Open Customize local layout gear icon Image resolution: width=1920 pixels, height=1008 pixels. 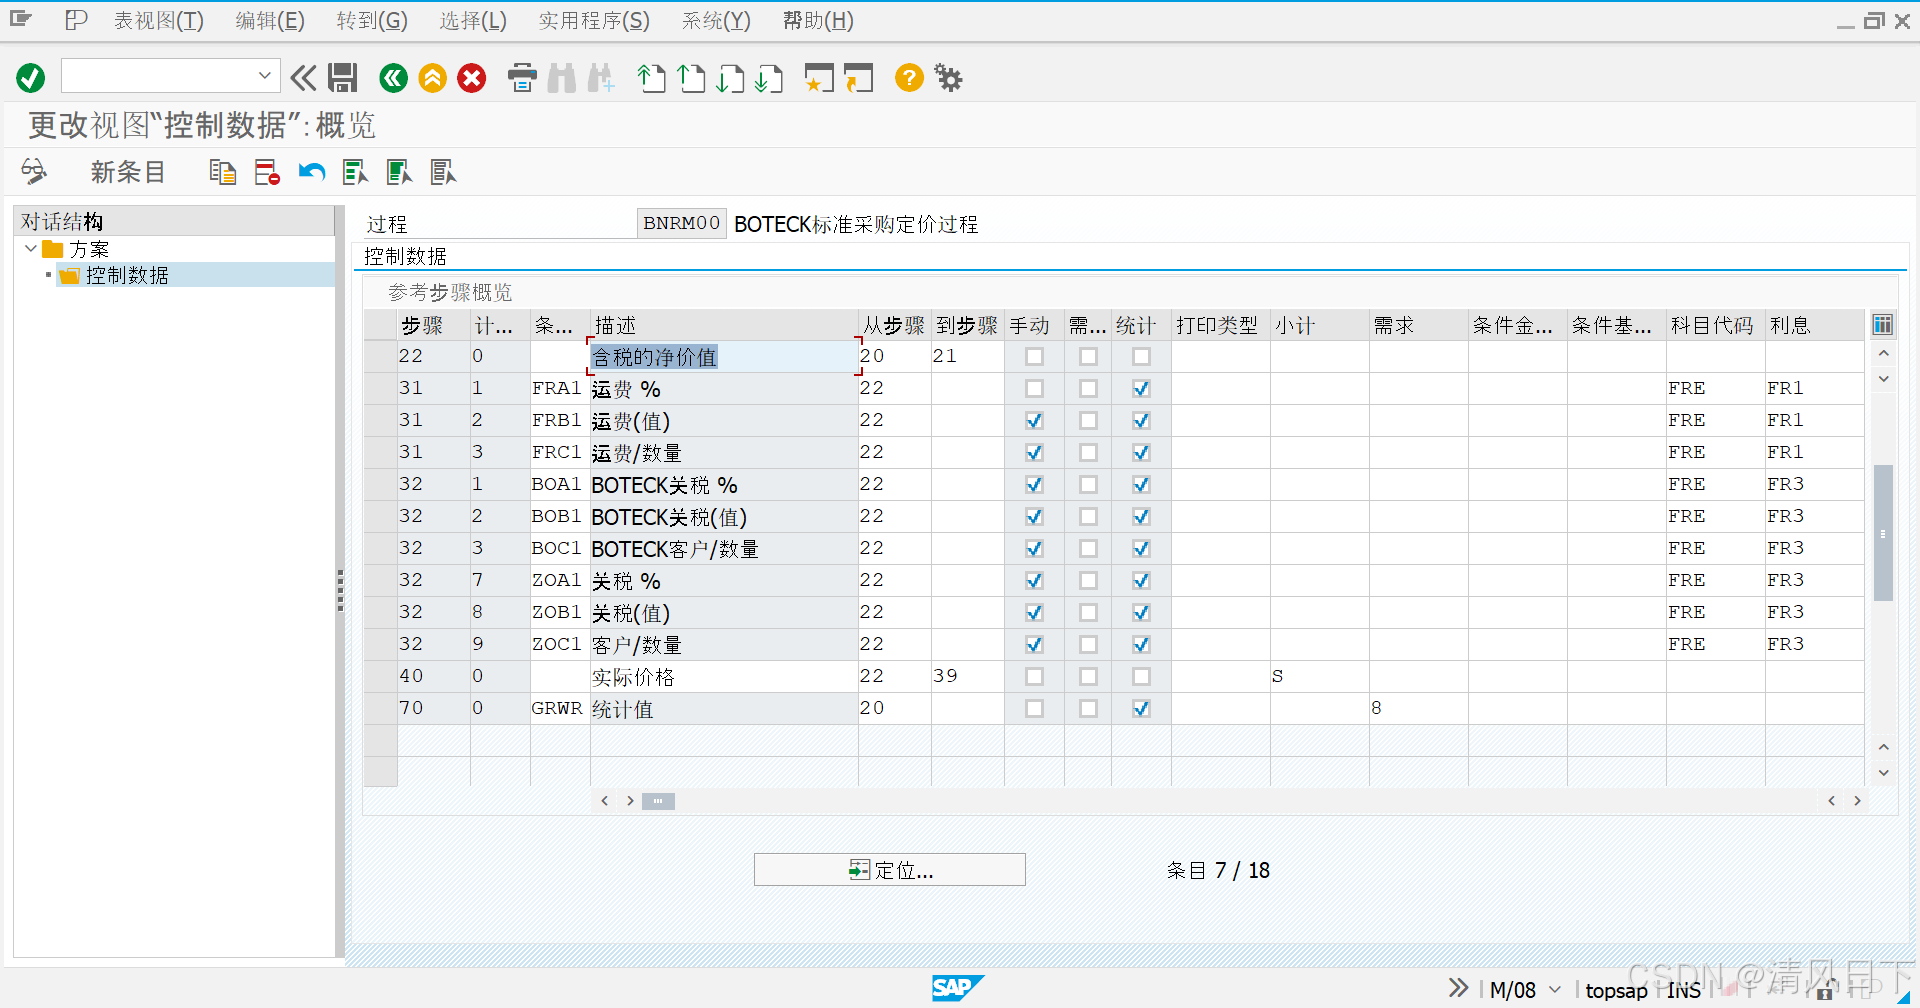(x=948, y=78)
